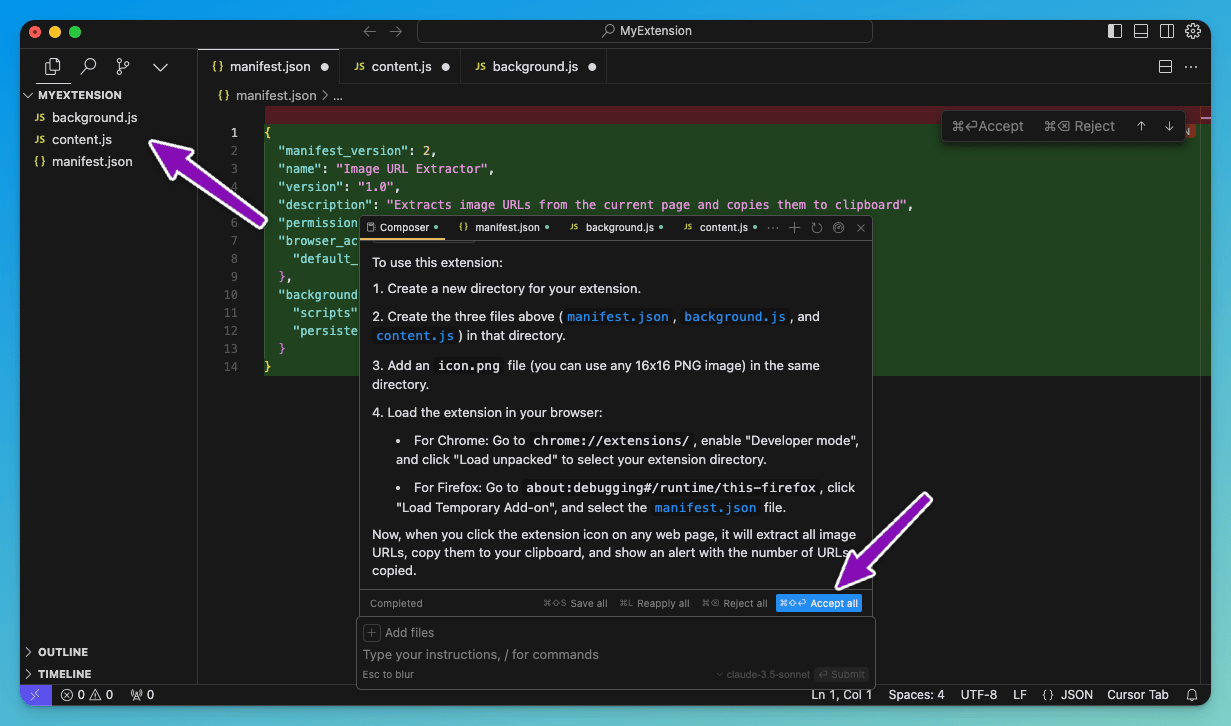Expand the OUTLINE section
The height and width of the screenshot is (726, 1231).
62,652
